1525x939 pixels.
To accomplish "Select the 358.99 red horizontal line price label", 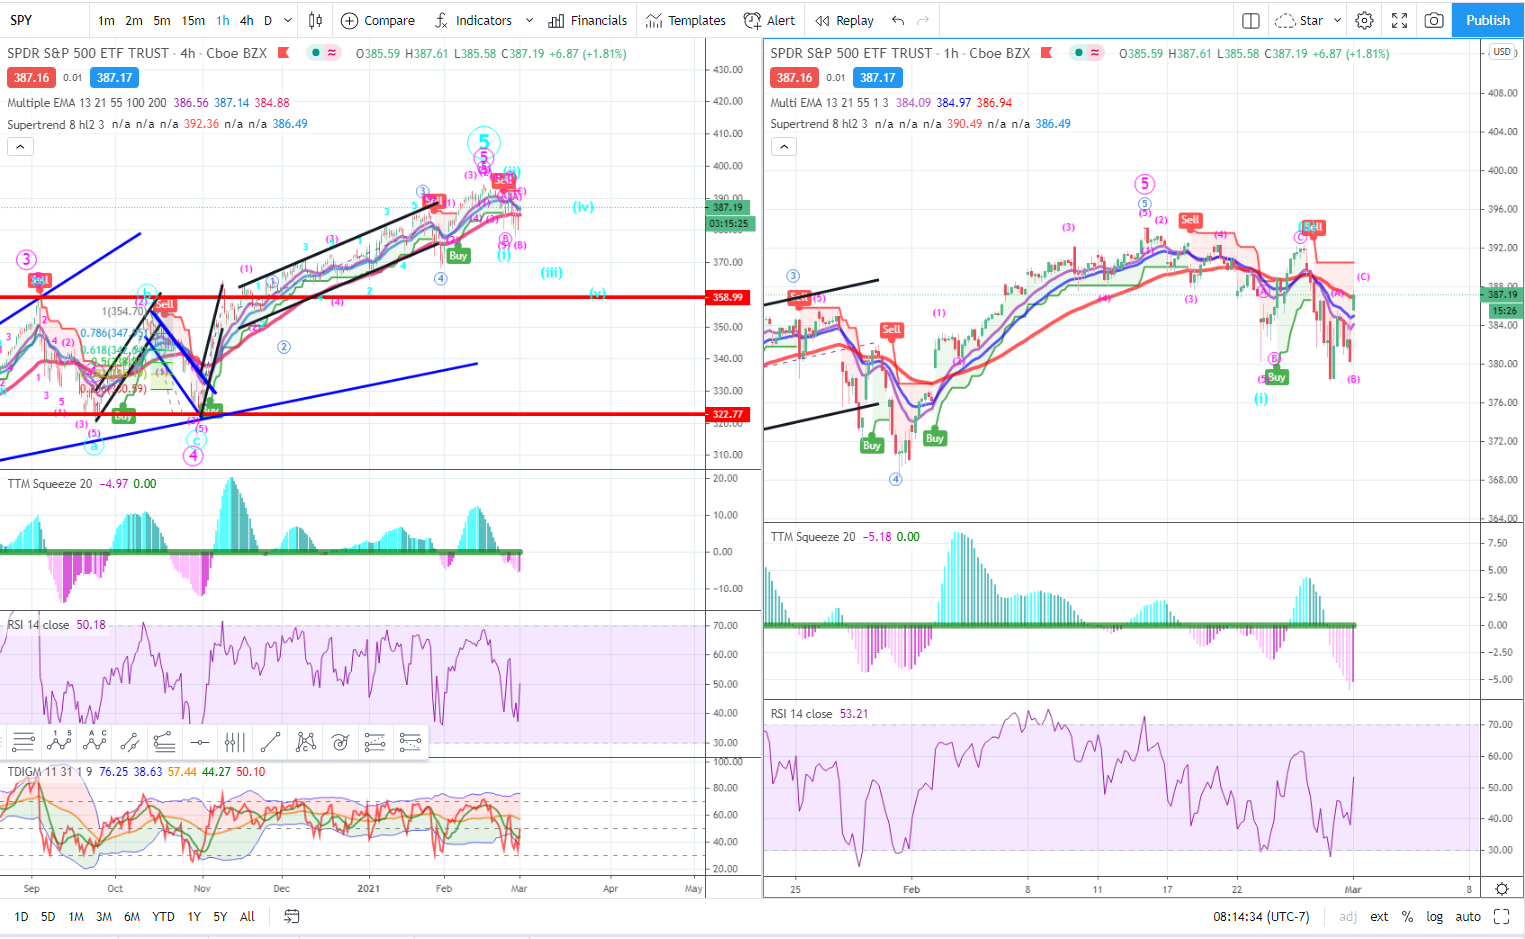I will (x=728, y=297).
